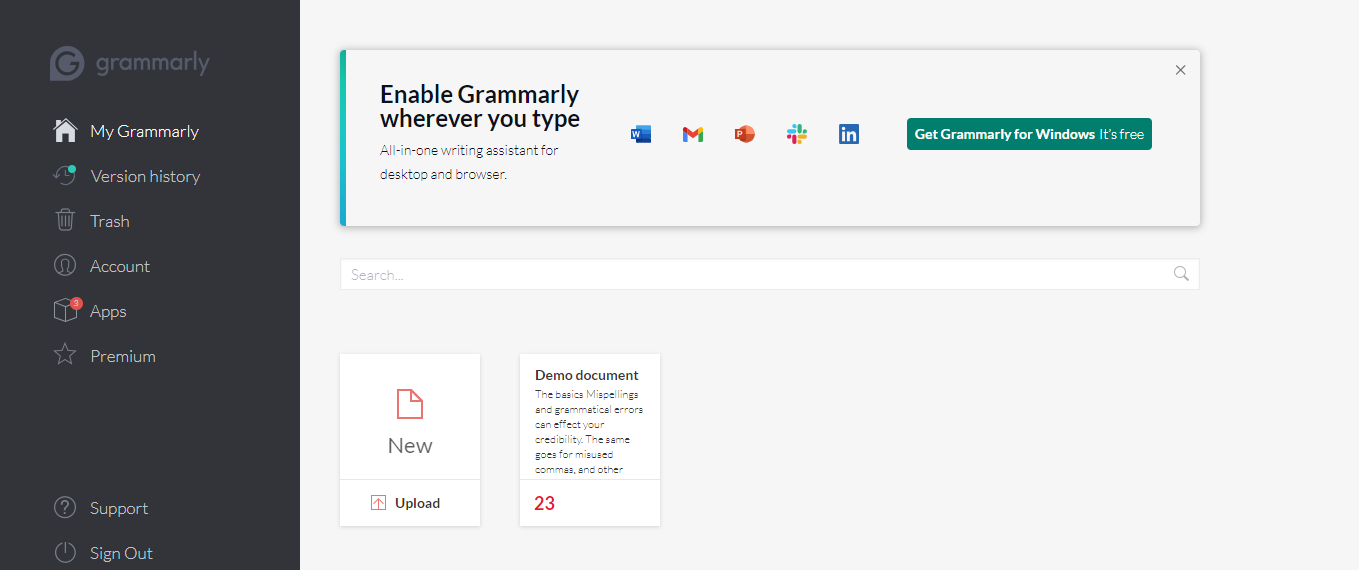This screenshot has width=1359, height=570.
Task: Click the PowerPoint icon in banner
Action: [x=744, y=134]
